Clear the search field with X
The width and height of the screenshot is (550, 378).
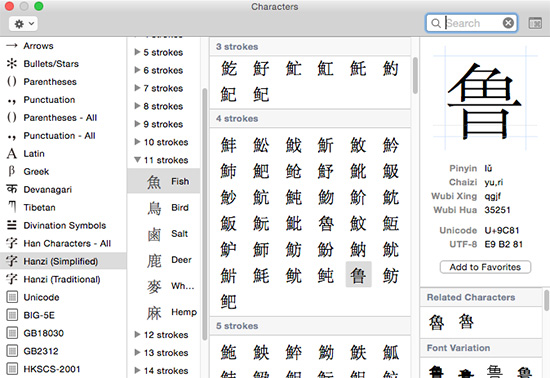(x=508, y=23)
